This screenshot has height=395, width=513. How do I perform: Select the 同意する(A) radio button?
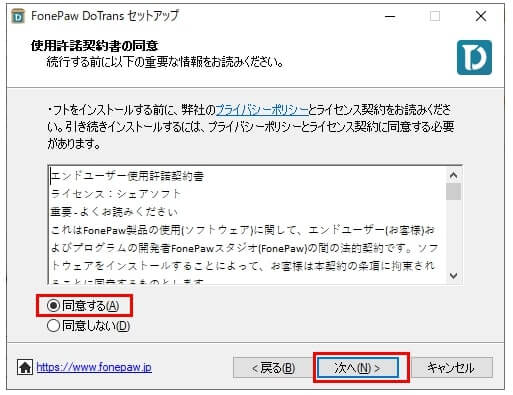pos(53,305)
